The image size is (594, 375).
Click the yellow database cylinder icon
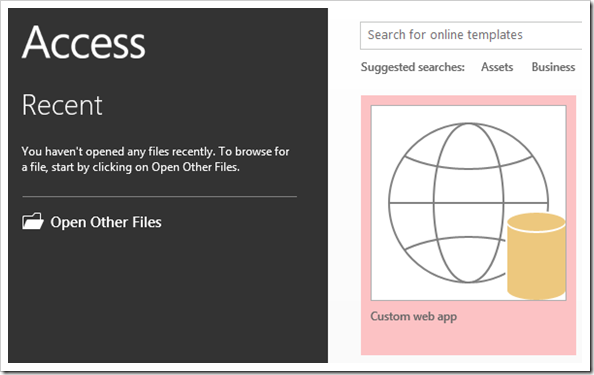click(536, 256)
